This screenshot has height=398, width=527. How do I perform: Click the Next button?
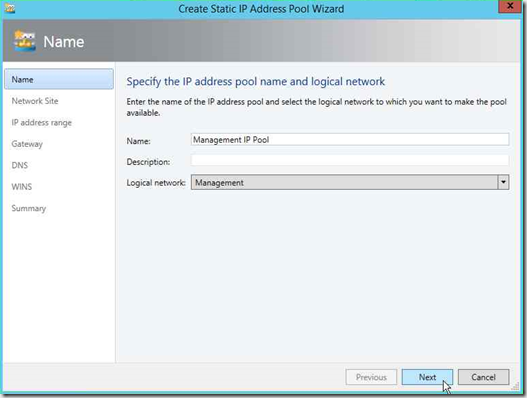427,377
